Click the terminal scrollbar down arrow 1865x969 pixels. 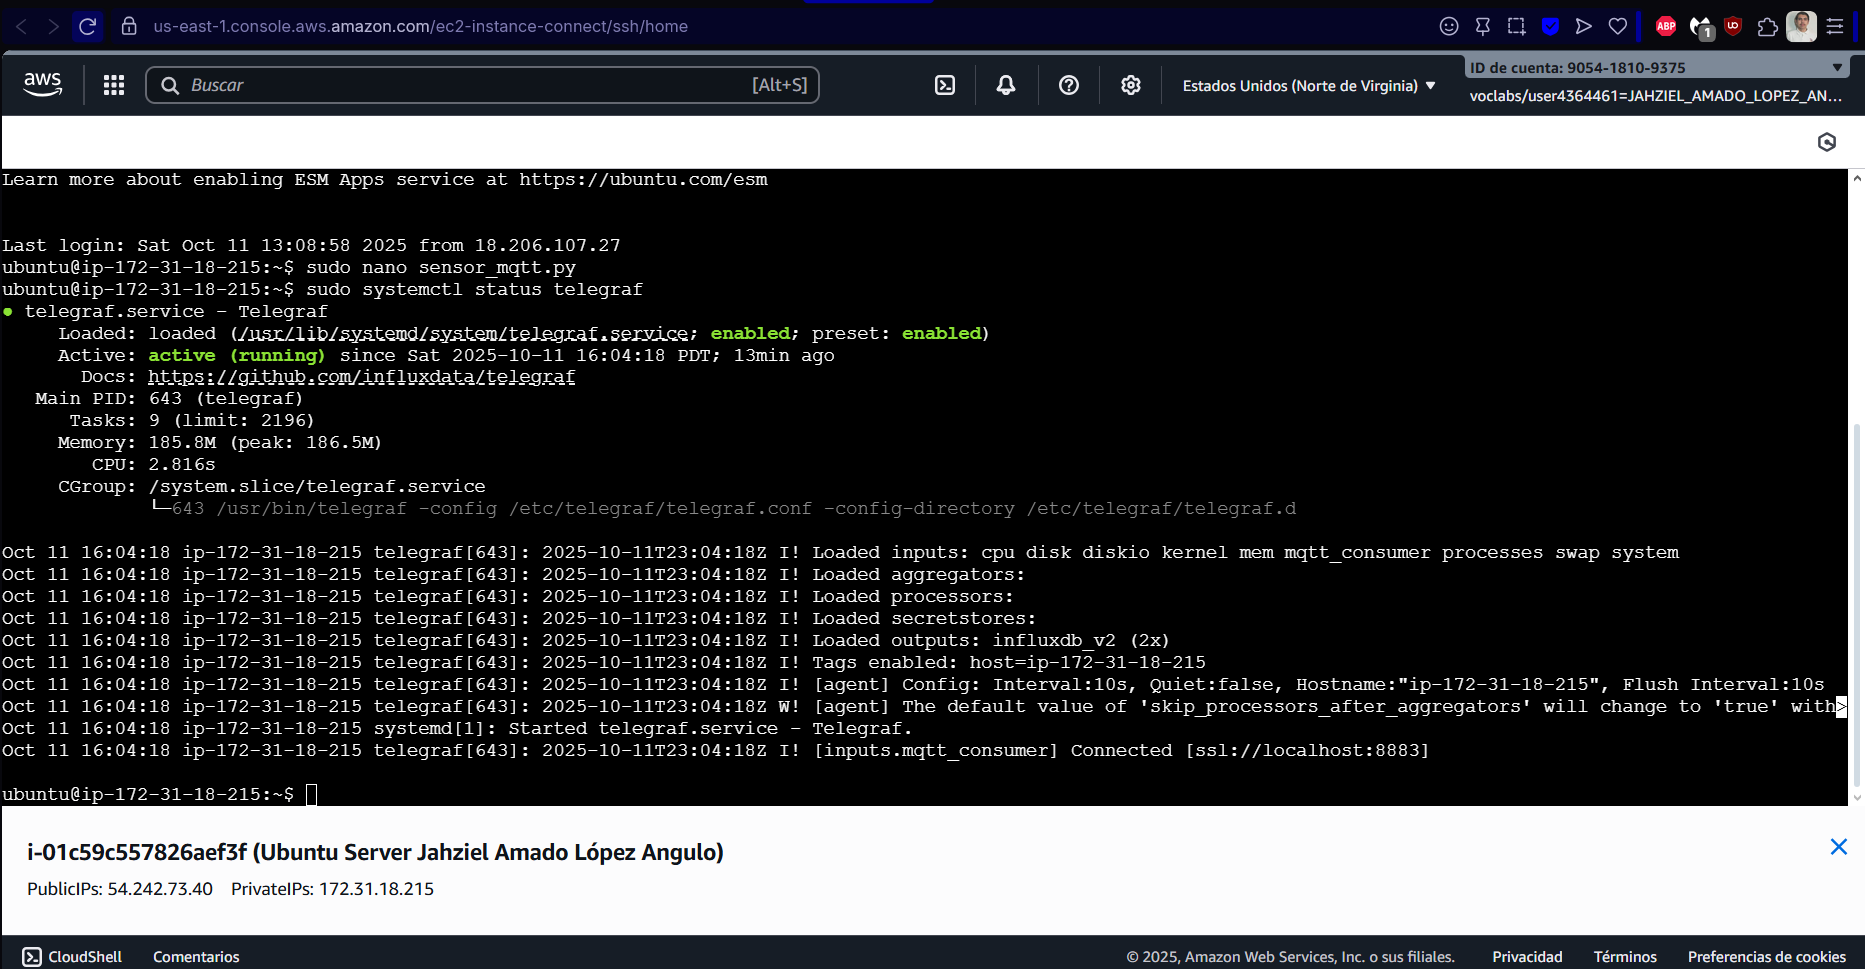pos(1857,798)
